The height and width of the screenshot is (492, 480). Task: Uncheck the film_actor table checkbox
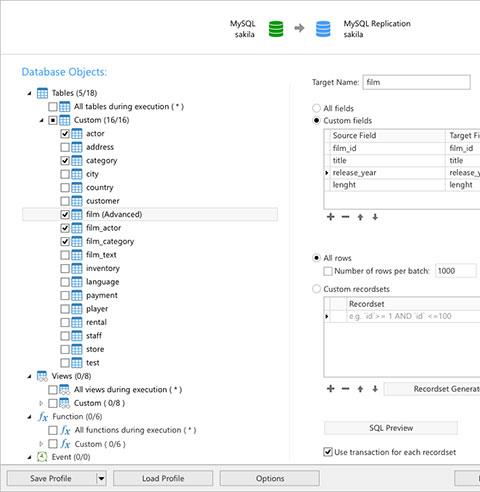[65, 228]
